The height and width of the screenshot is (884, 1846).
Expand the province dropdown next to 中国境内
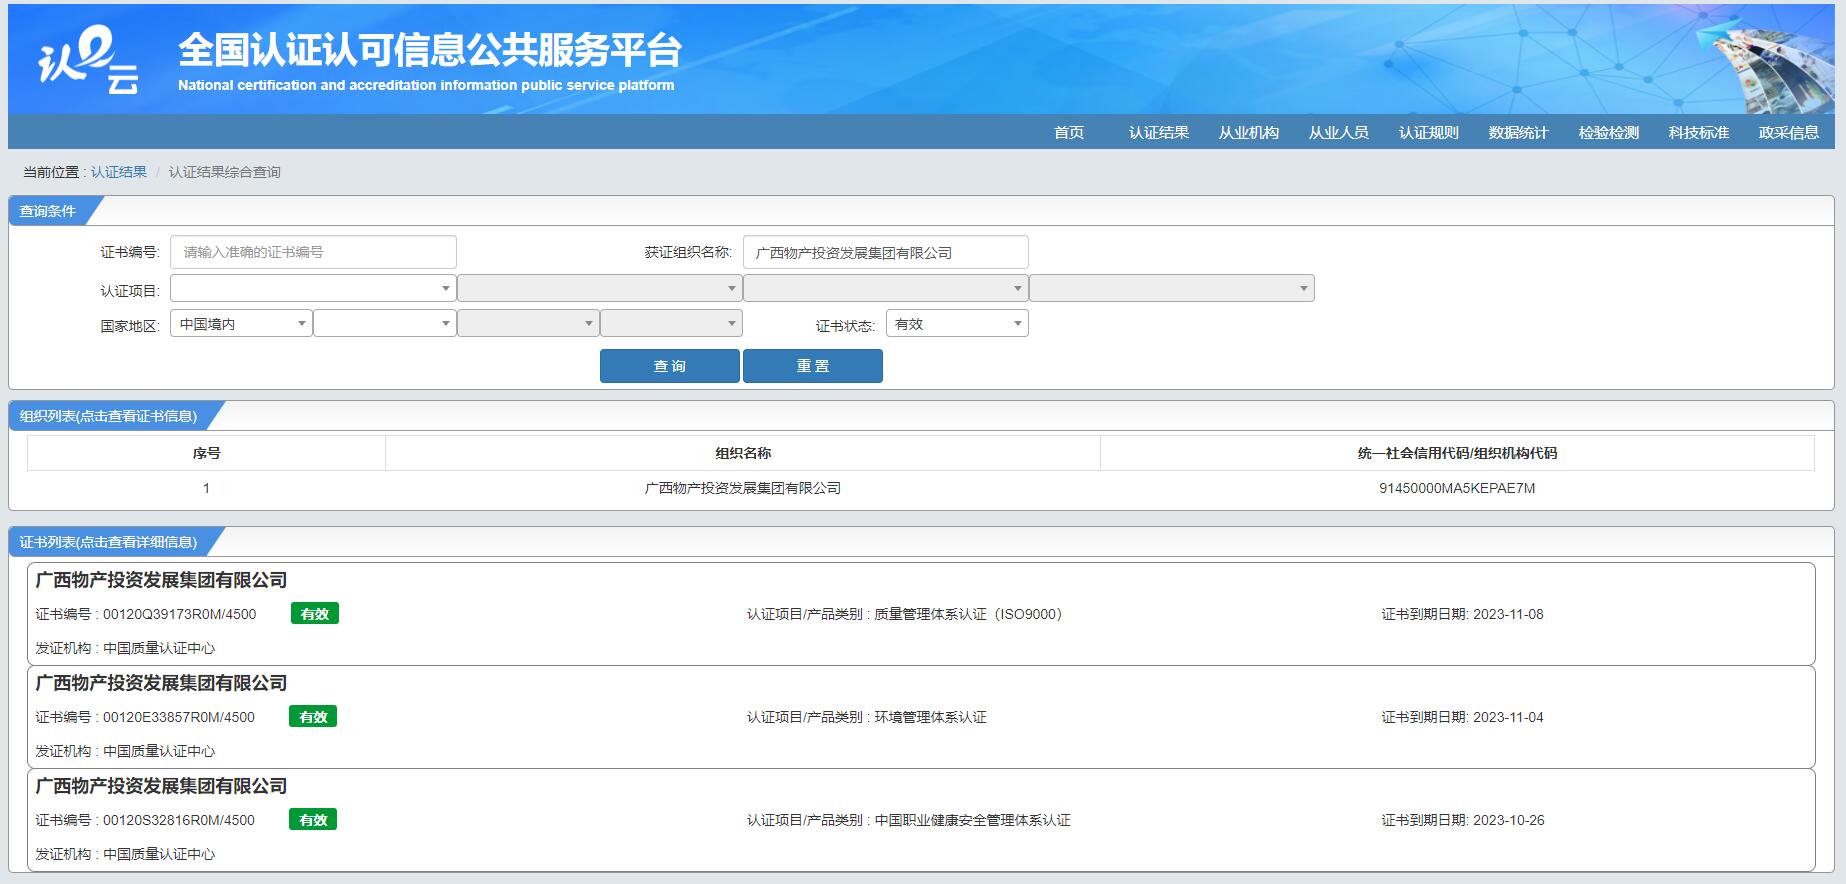coord(384,324)
